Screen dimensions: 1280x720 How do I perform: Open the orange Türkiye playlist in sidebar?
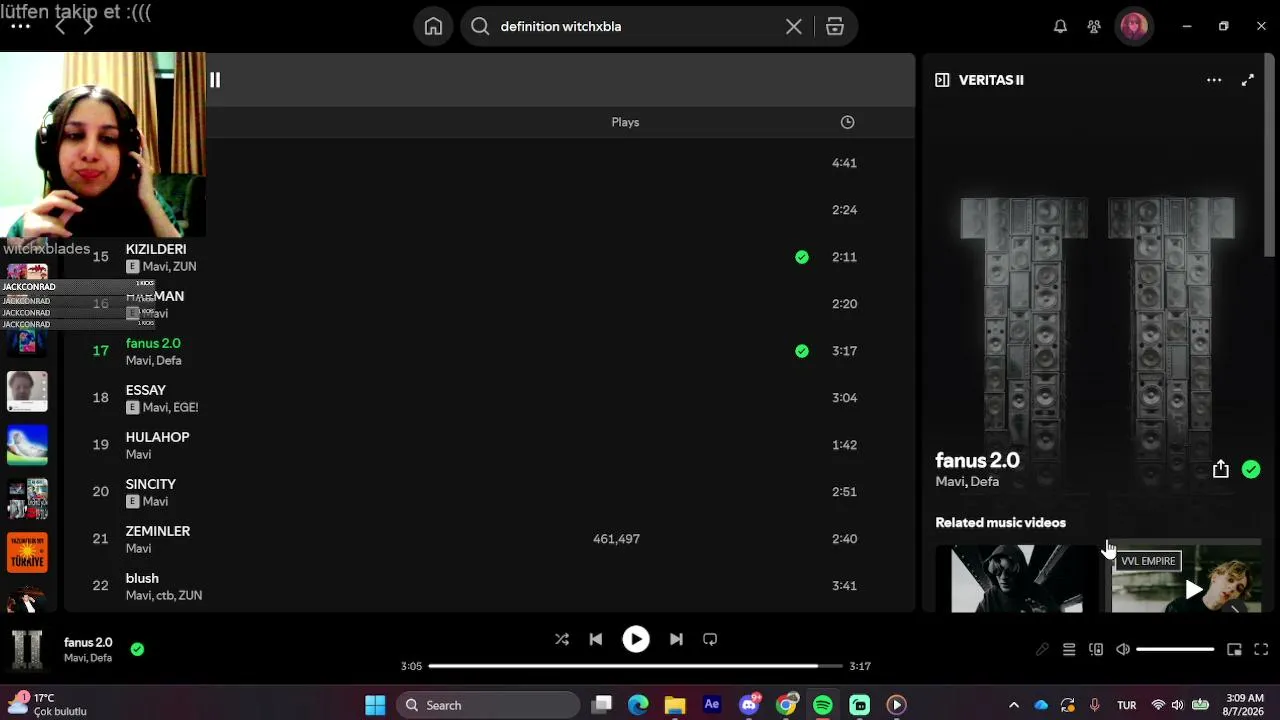(x=27, y=552)
